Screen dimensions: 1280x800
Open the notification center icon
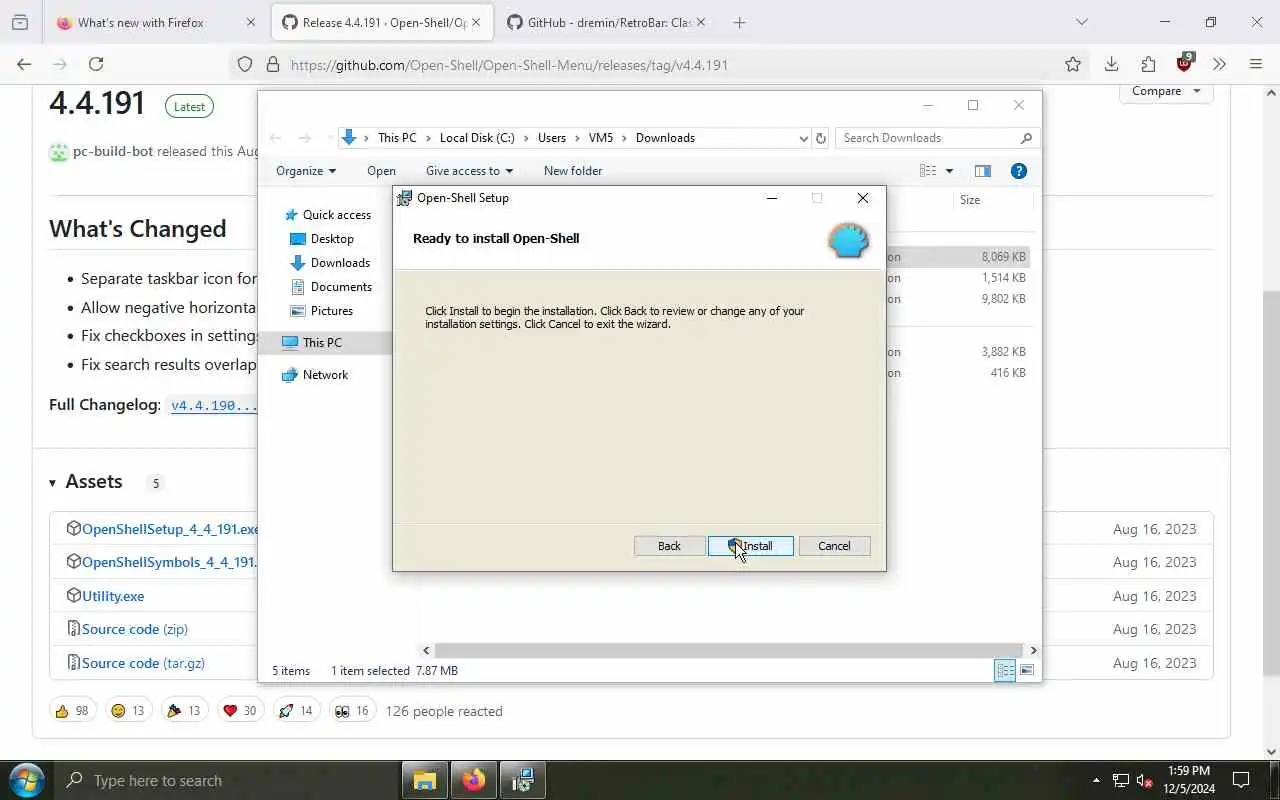(x=1241, y=780)
